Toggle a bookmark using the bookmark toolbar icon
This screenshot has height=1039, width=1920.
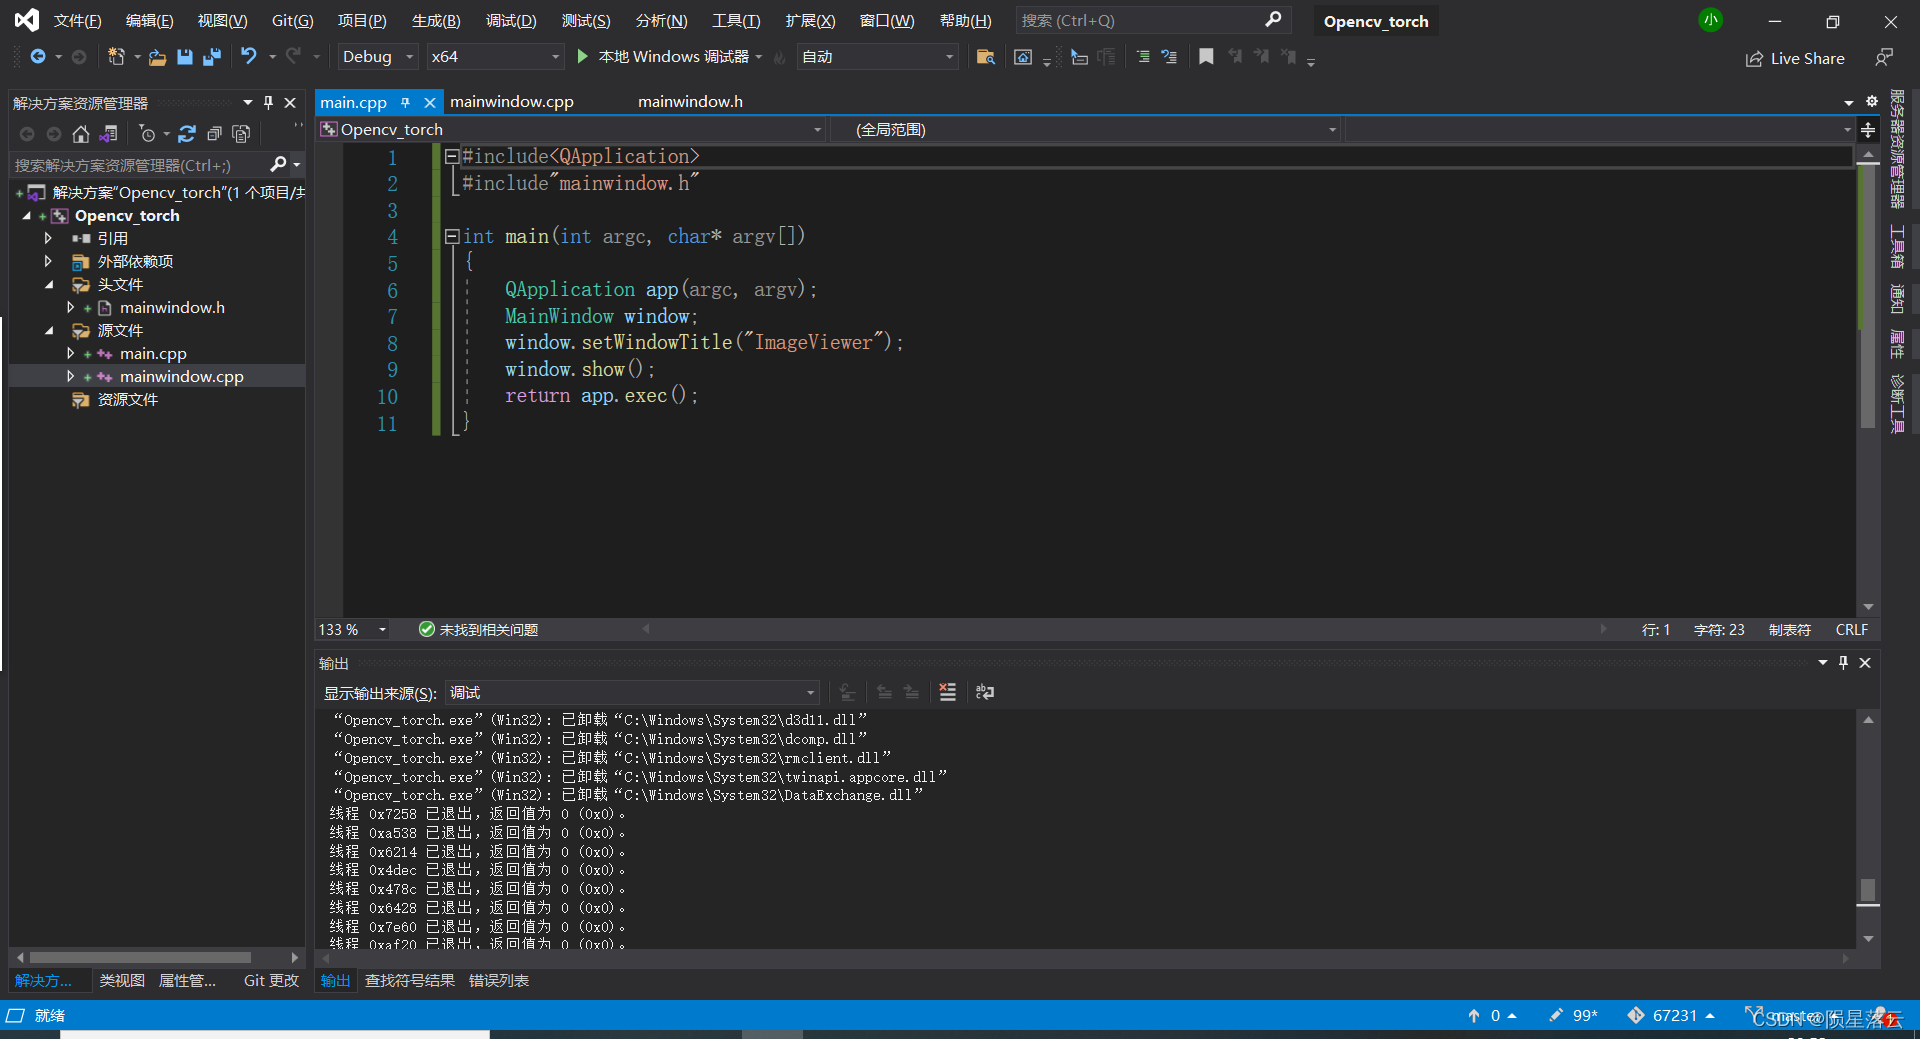pyautogui.click(x=1205, y=57)
